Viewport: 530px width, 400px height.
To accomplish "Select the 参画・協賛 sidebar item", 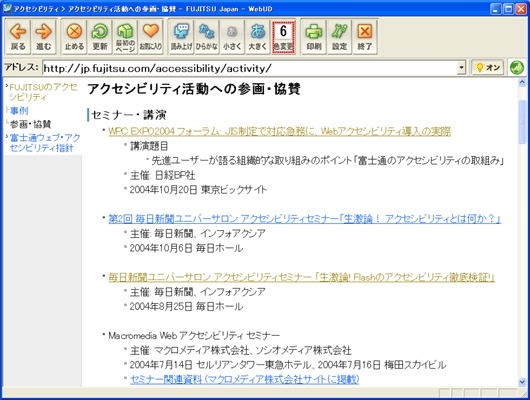I will pyautogui.click(x=30, y=124).
